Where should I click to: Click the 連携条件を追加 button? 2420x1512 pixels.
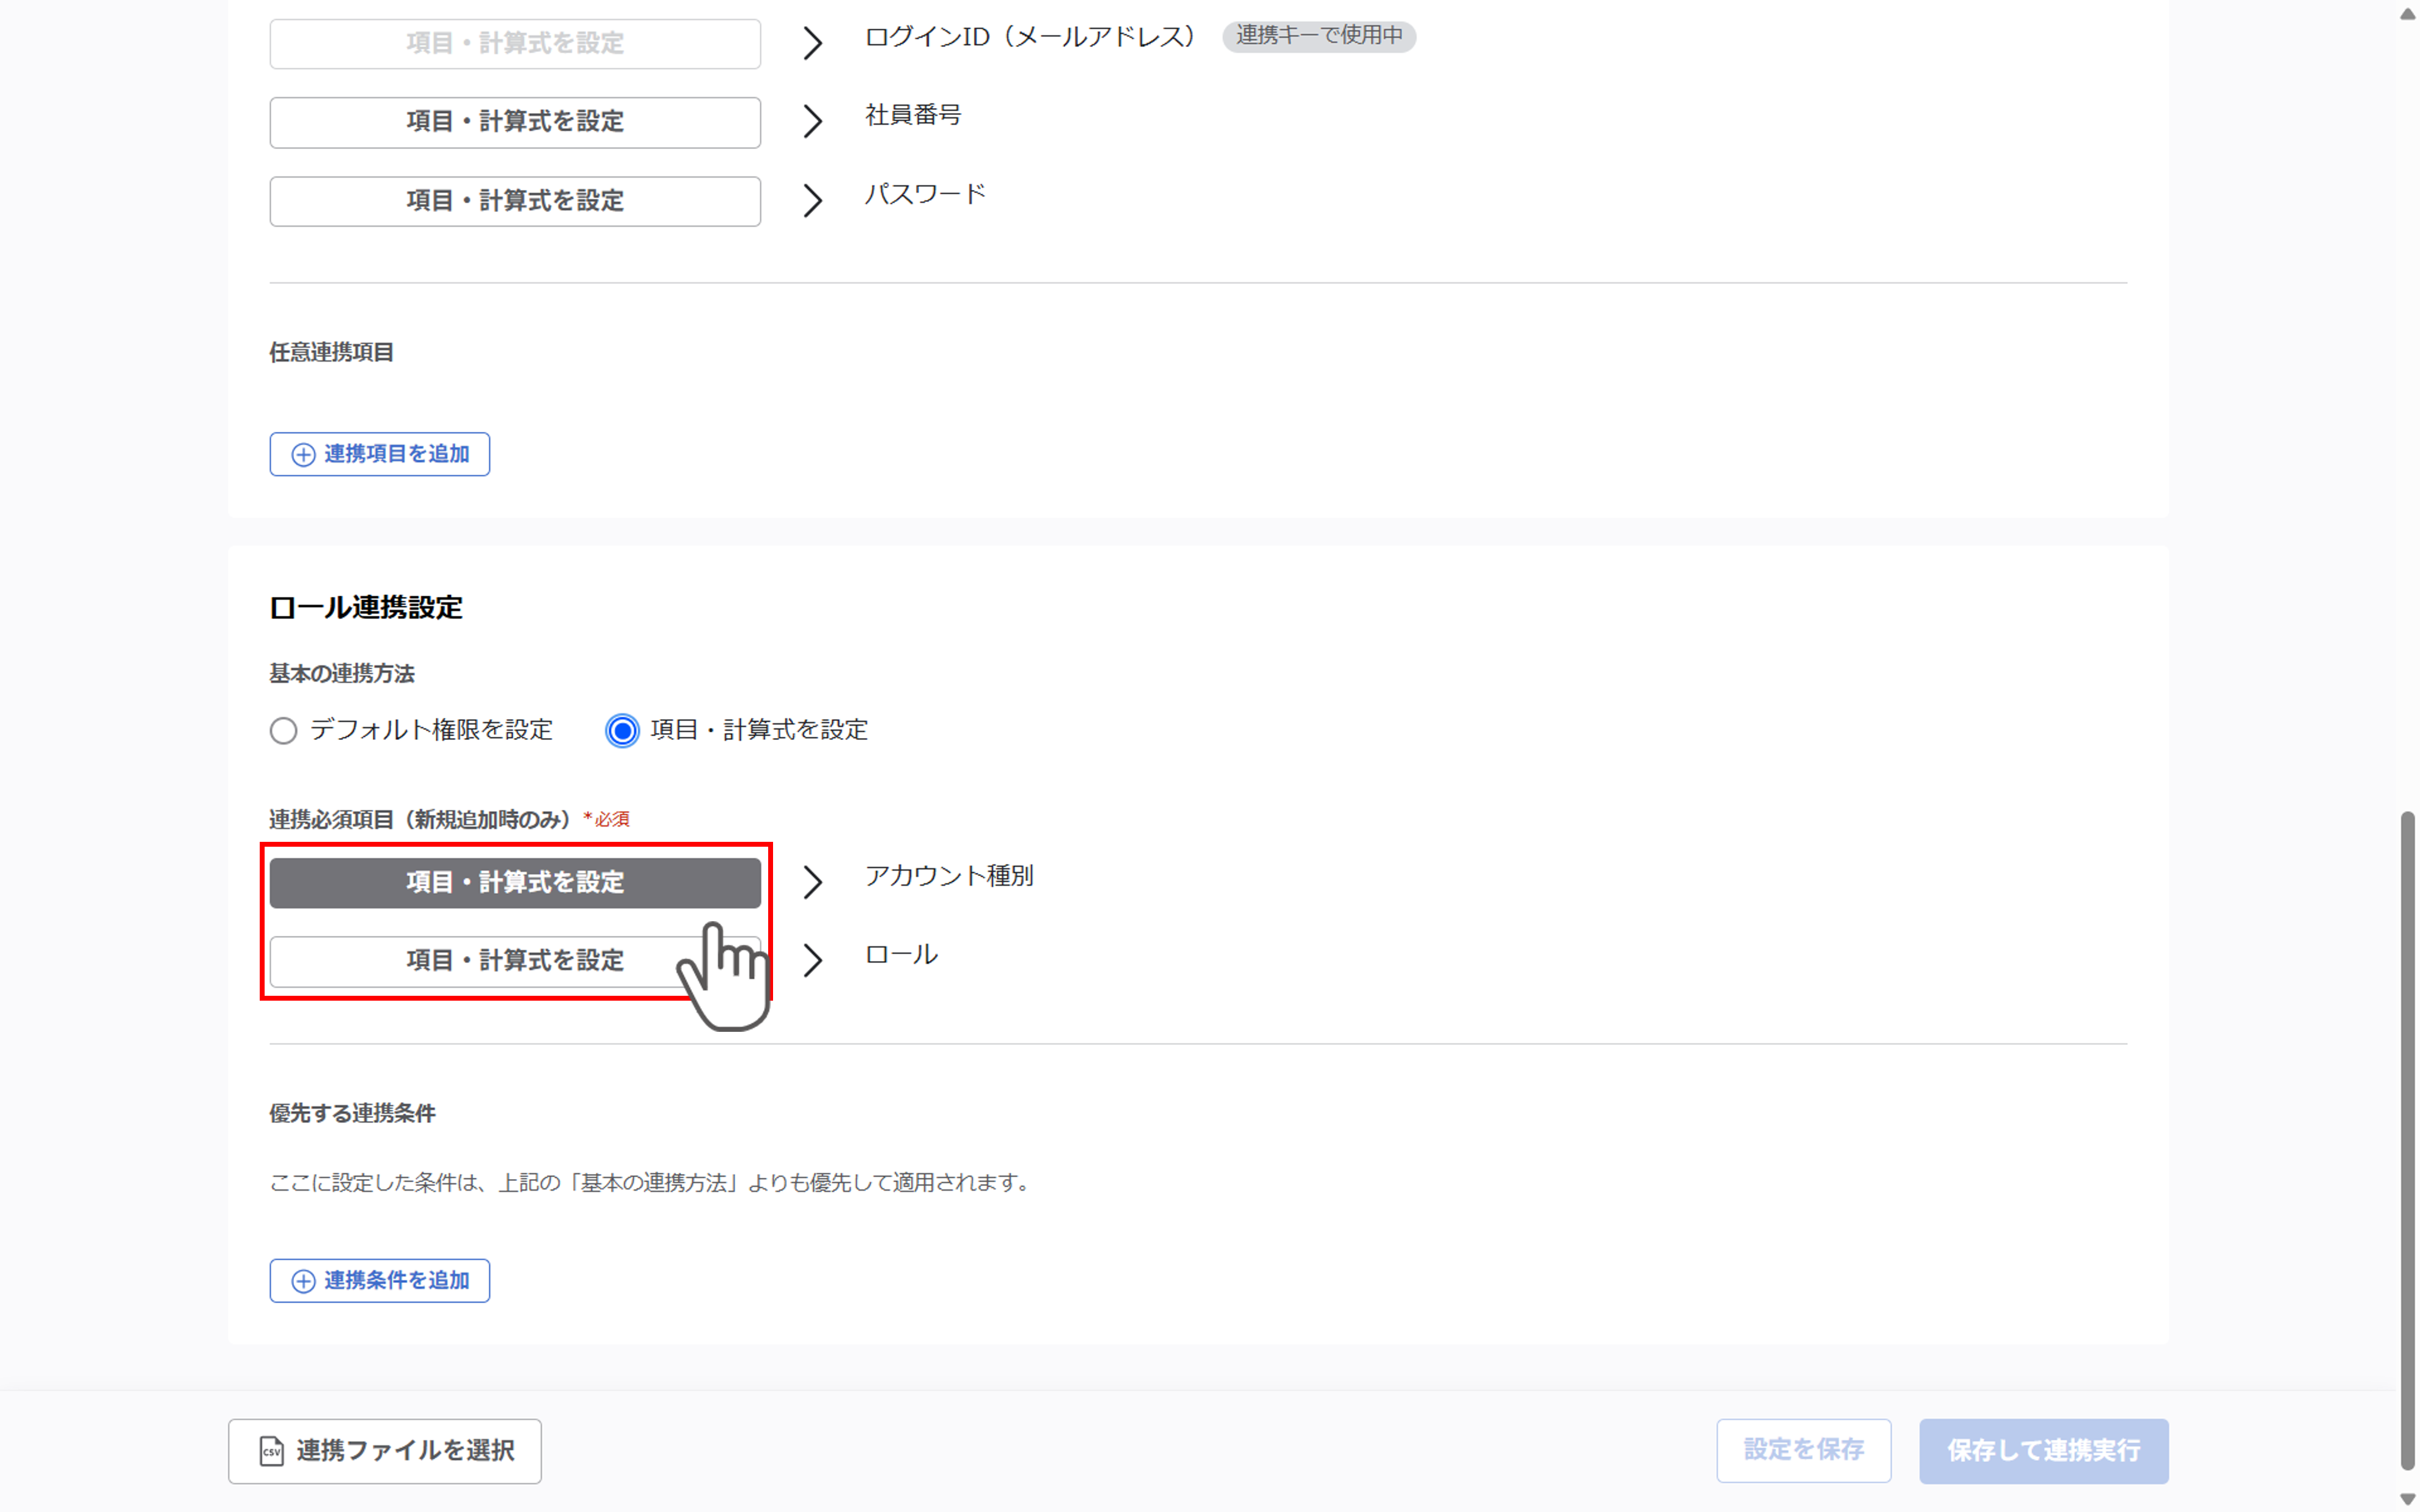click(380, 1280)
